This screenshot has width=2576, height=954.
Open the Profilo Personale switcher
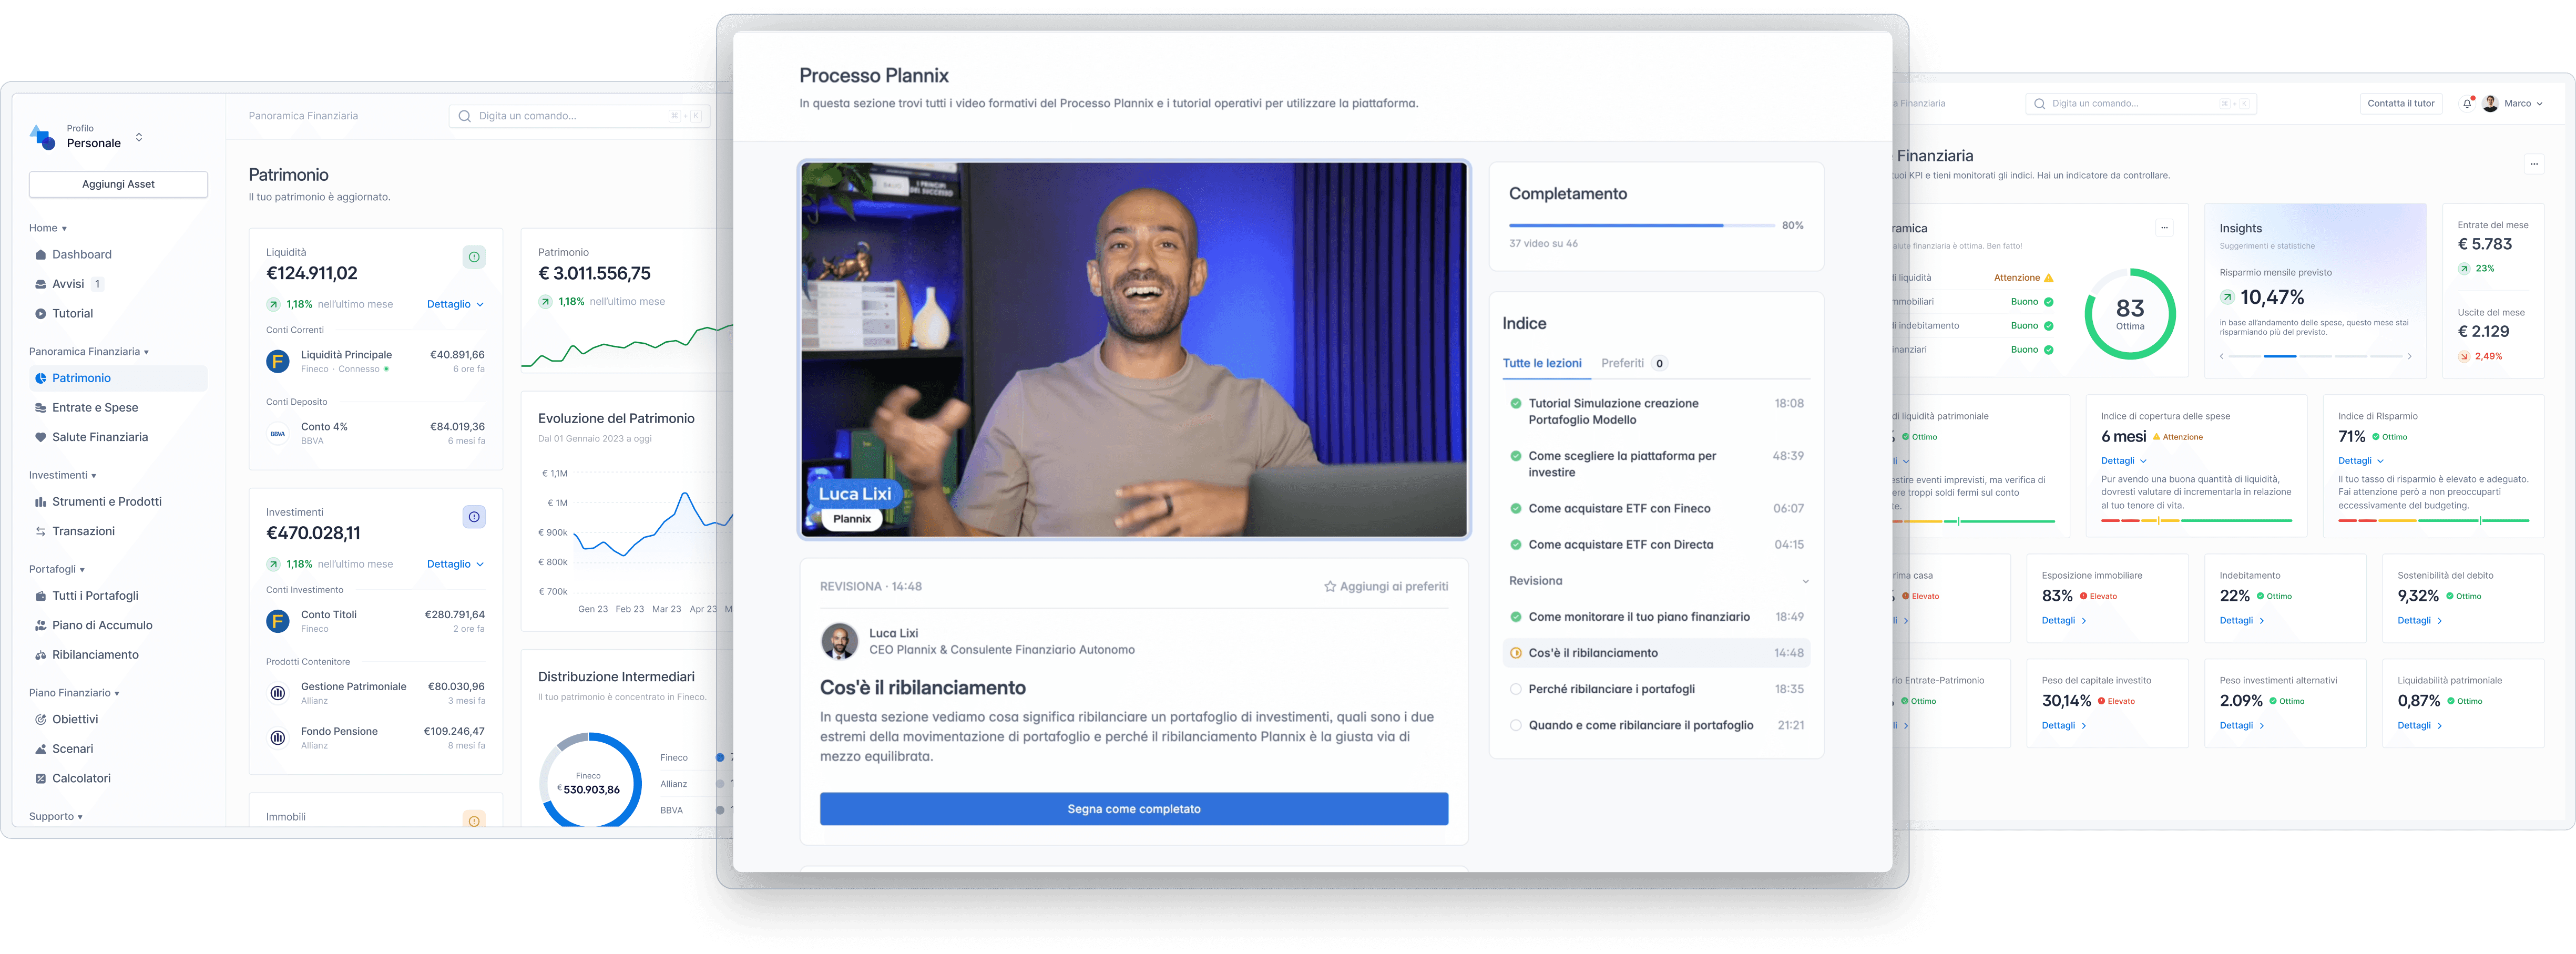[139, 137]
